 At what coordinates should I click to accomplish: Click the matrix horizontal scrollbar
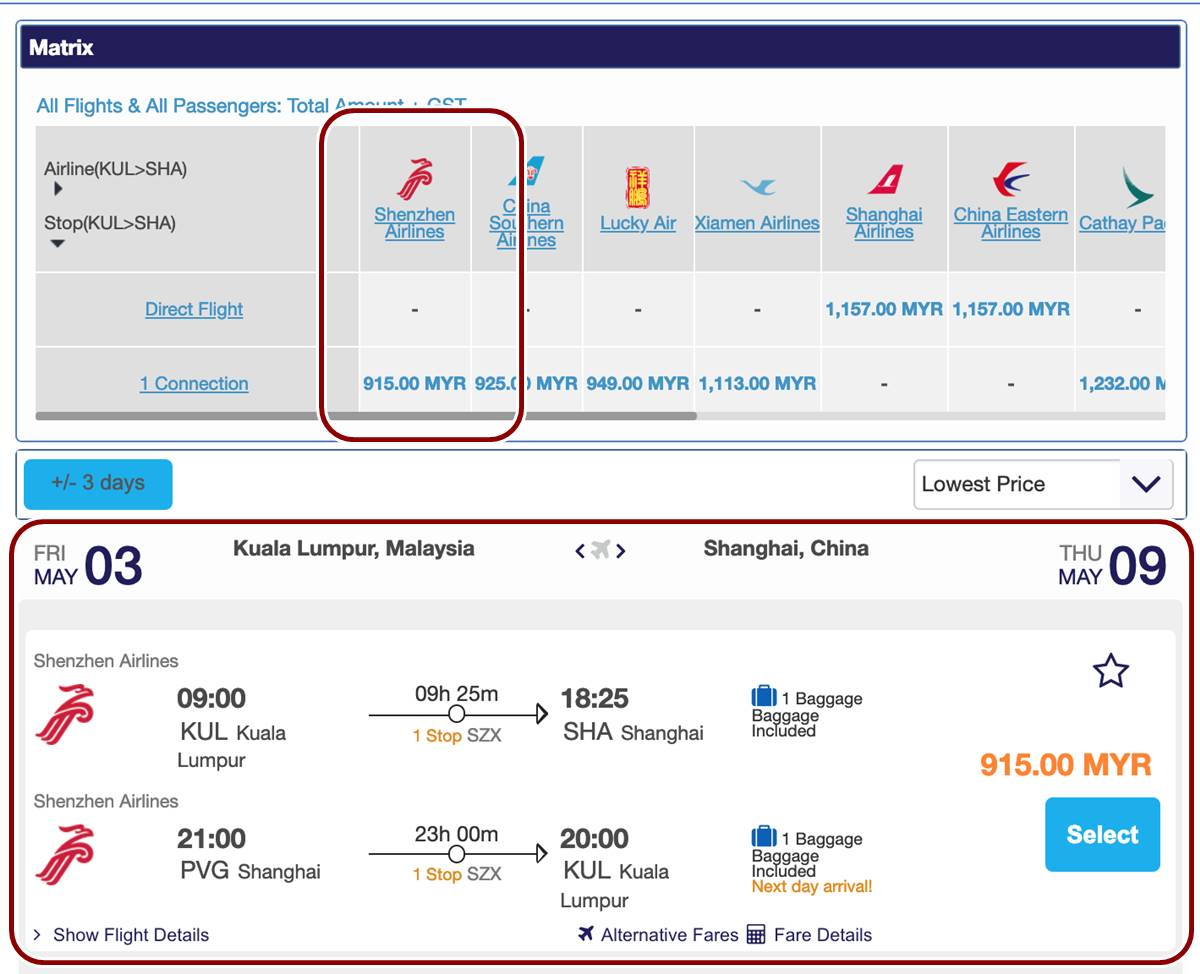[366, 415]
